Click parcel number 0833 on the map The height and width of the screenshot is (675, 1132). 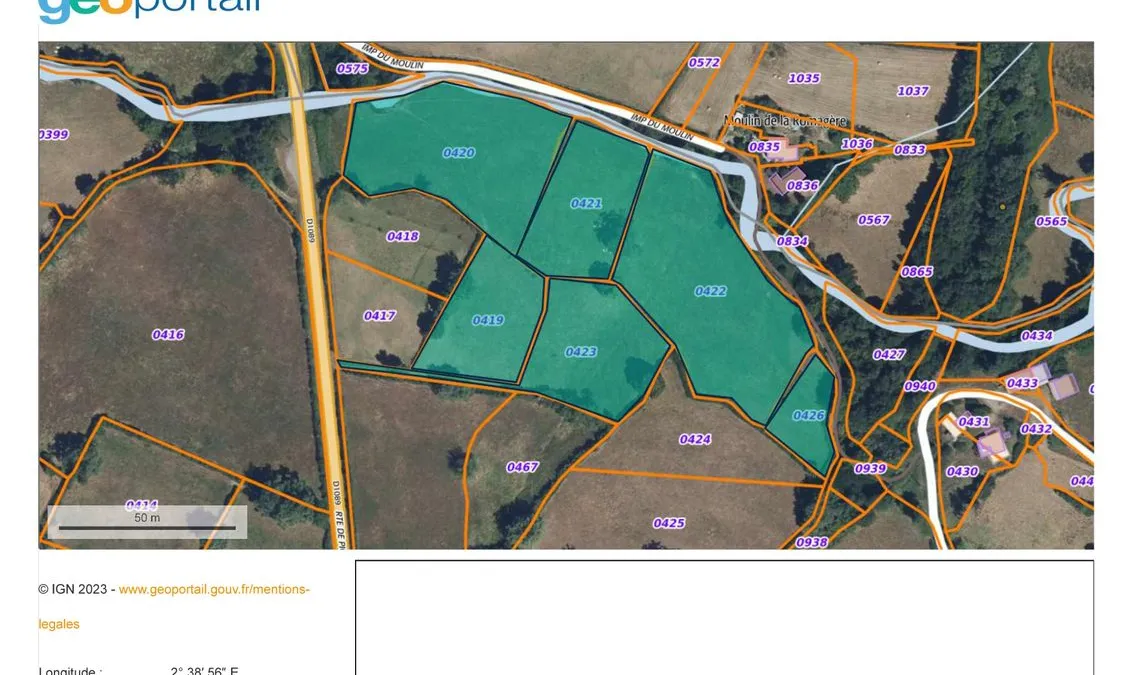point(910,149)
